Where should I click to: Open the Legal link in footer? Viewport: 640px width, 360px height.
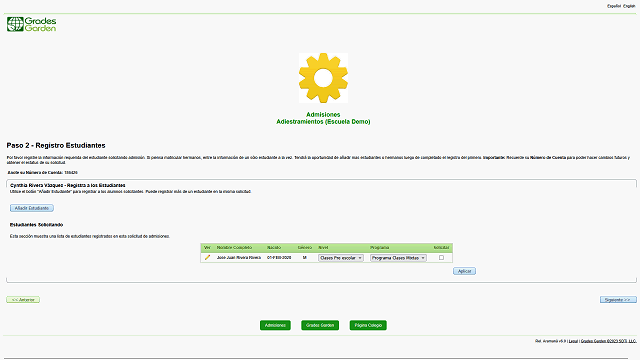point(573,341)
